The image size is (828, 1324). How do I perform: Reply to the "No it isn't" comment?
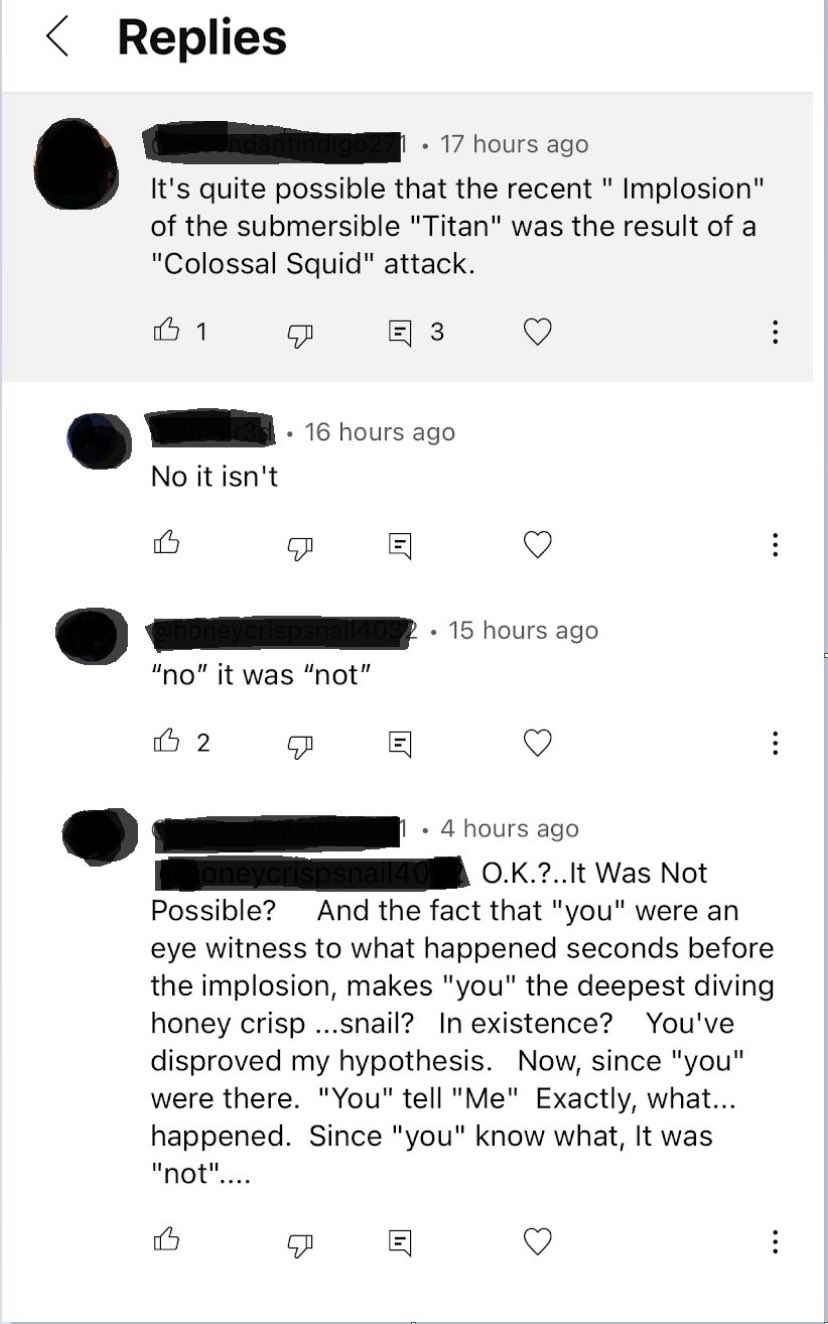pyautogui.click(x=400, y=545)
